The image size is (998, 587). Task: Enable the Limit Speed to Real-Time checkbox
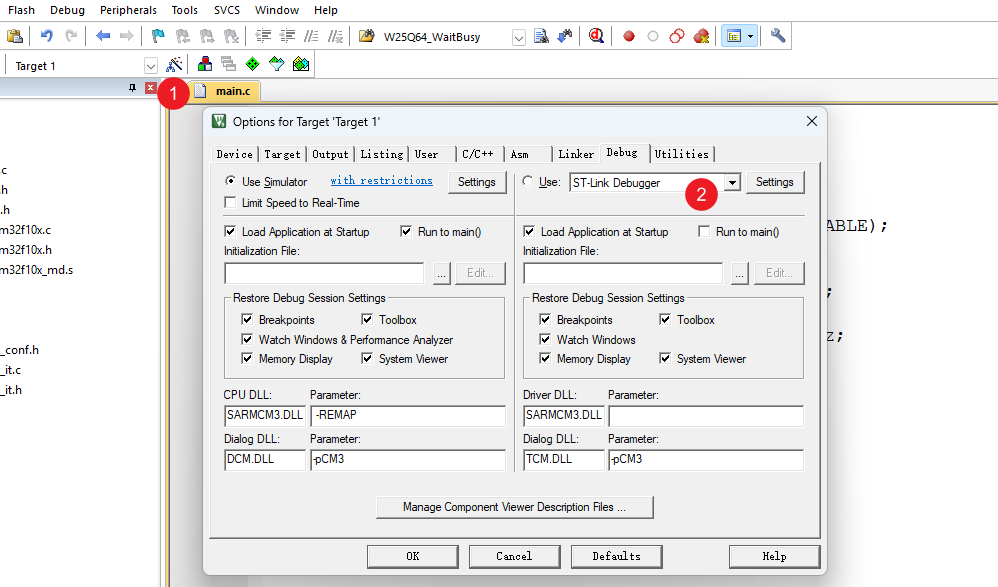(x=231, y=203)
